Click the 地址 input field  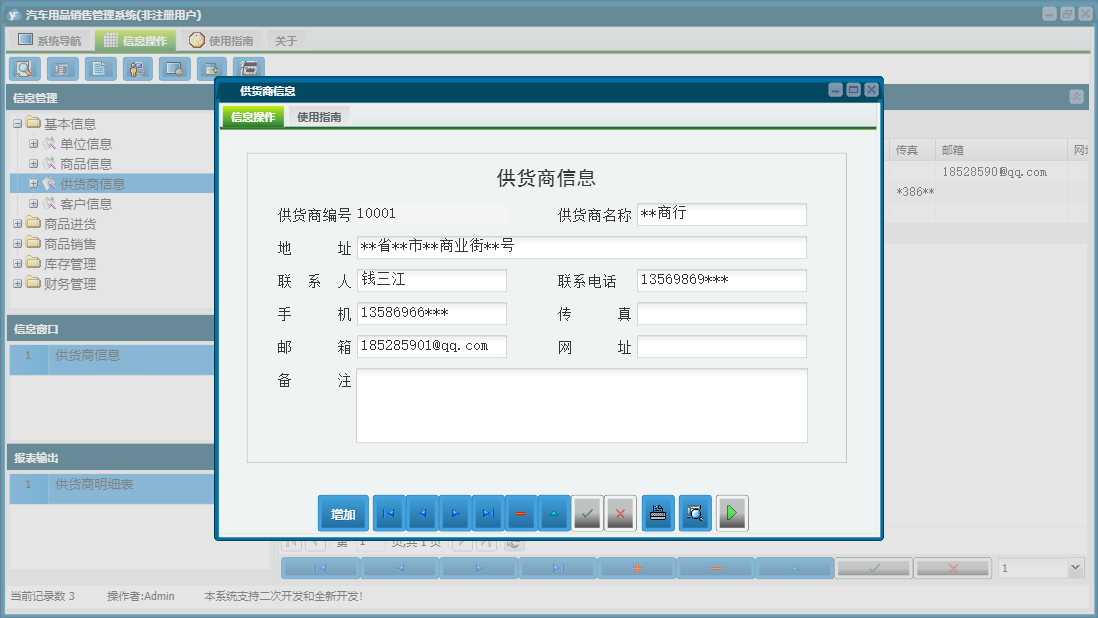click(582, 247)
